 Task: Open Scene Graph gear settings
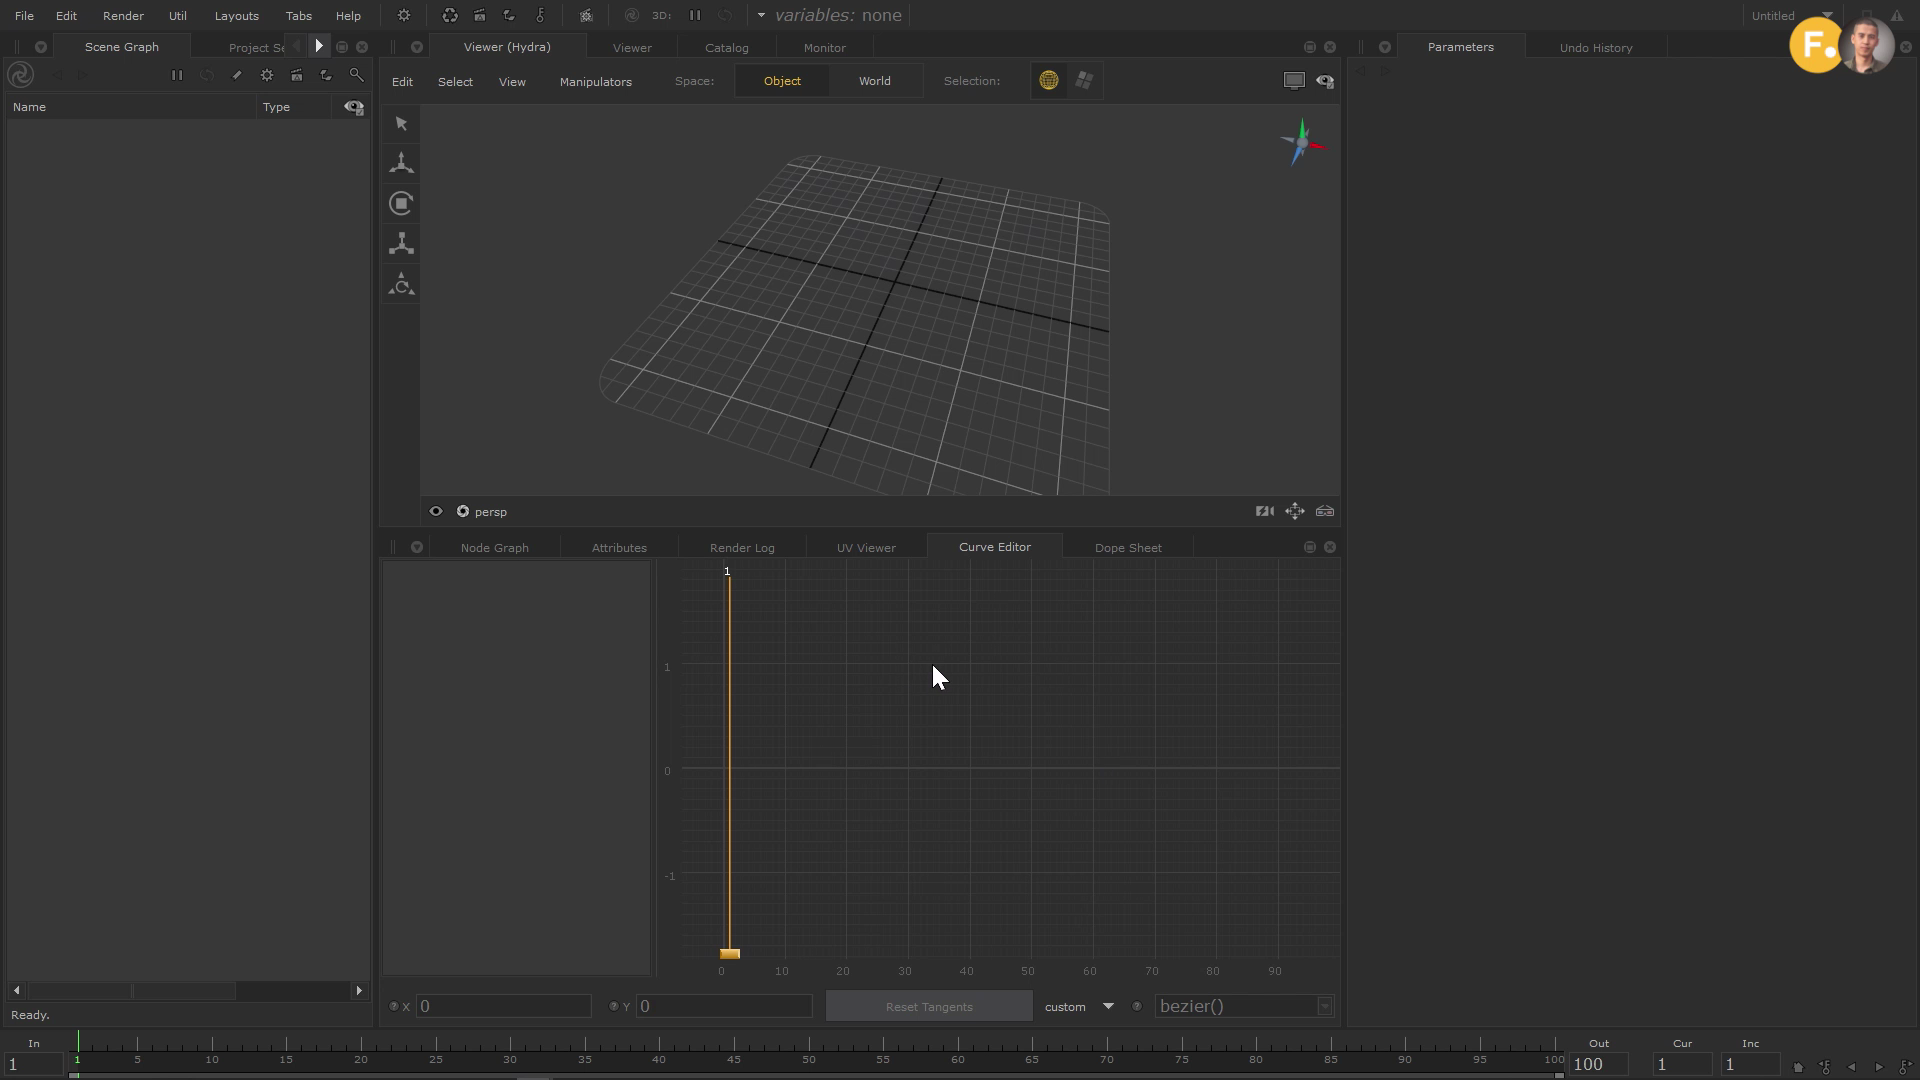click(267, 75)
